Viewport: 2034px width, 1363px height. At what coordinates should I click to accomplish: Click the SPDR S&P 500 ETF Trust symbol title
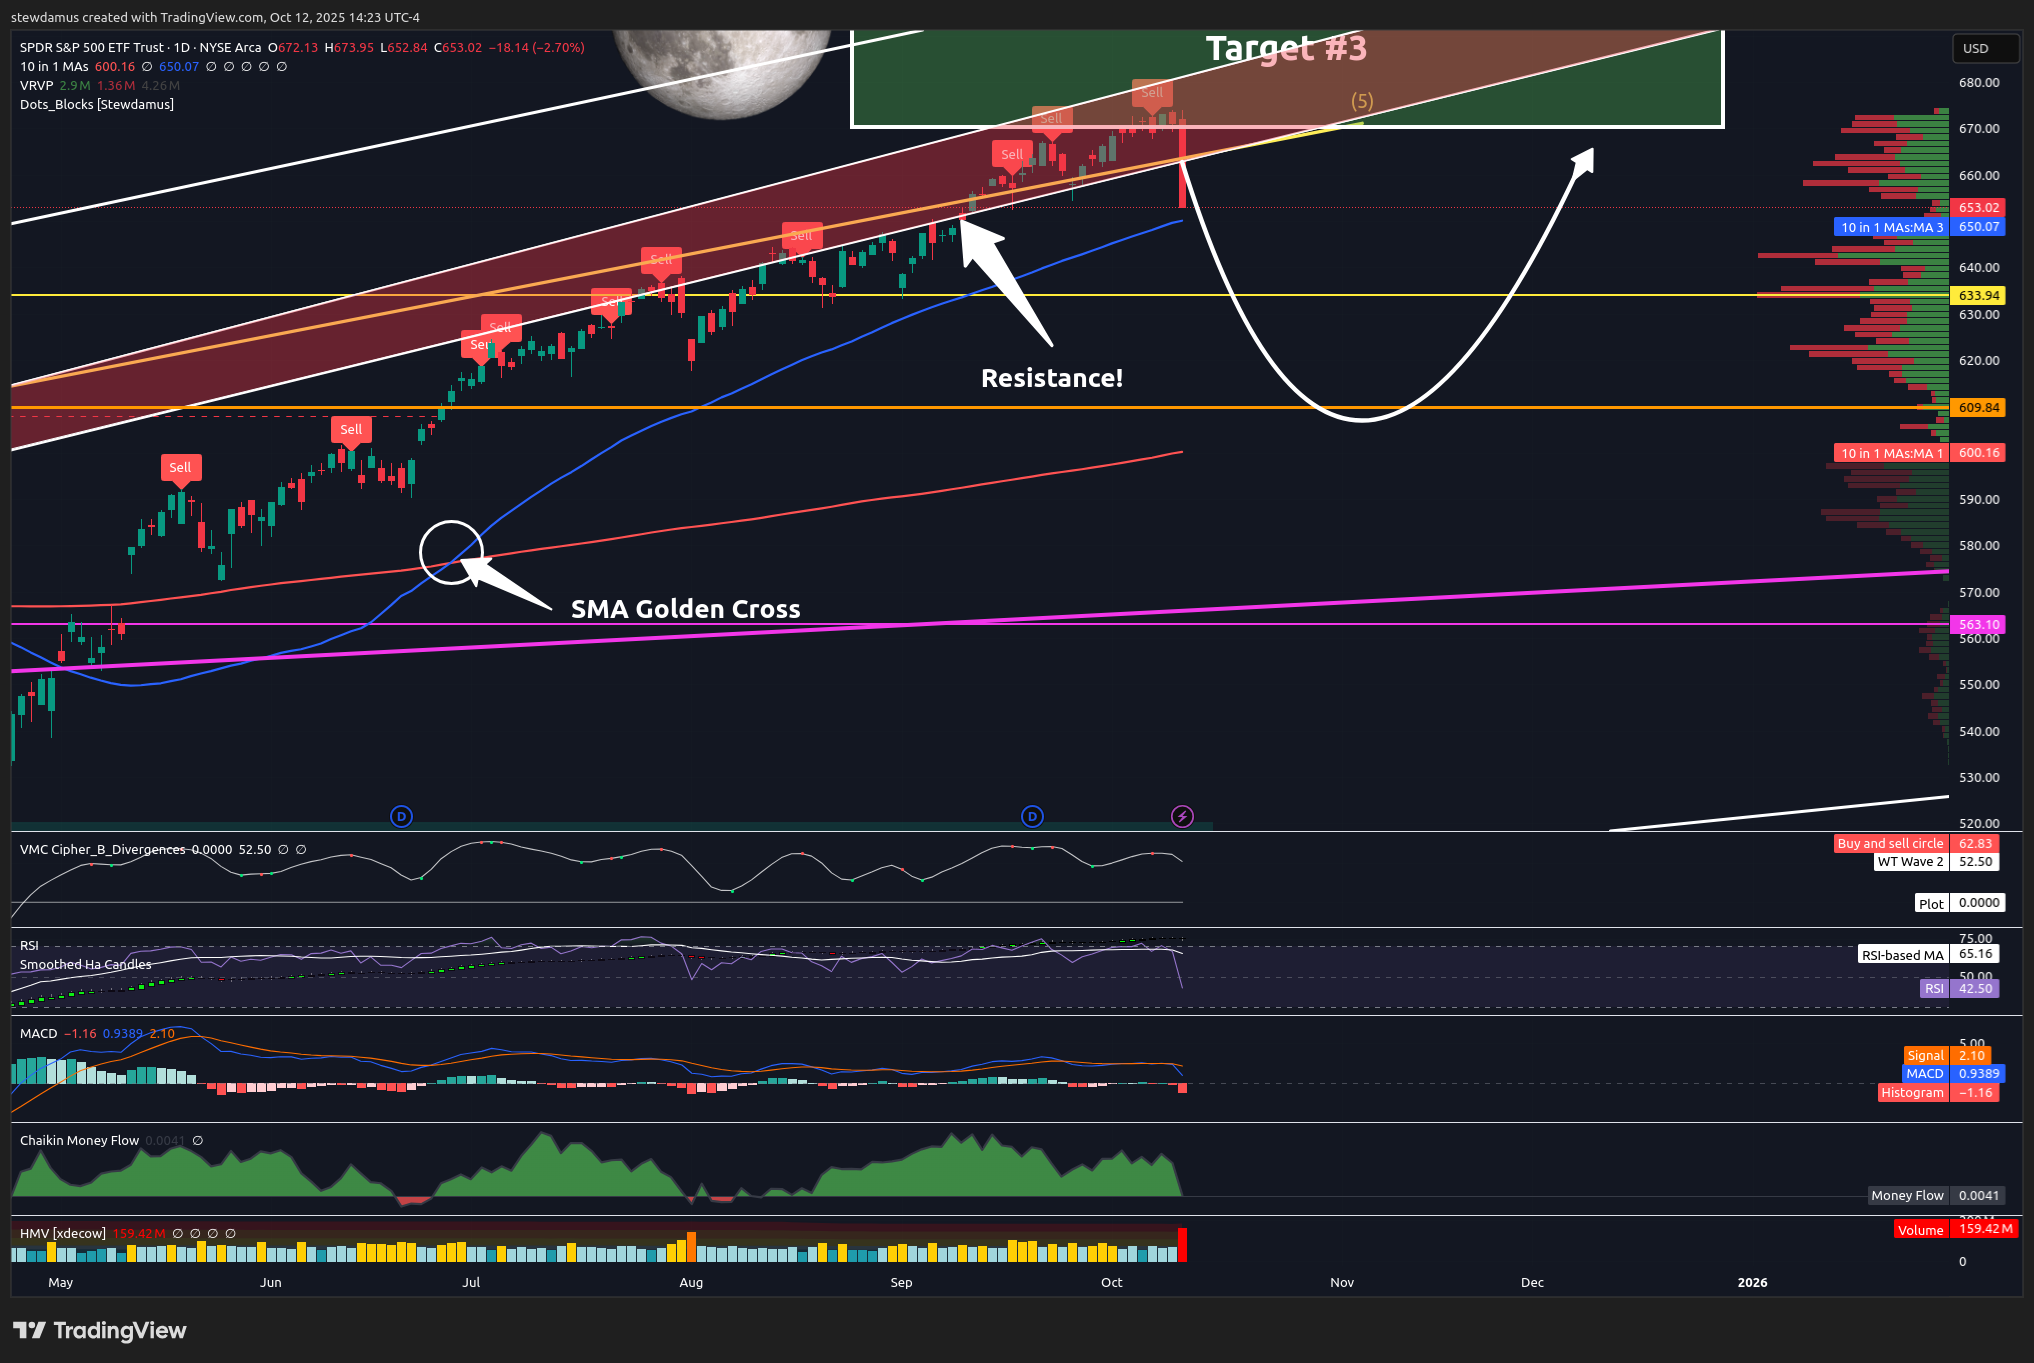(x=92, y=48)
